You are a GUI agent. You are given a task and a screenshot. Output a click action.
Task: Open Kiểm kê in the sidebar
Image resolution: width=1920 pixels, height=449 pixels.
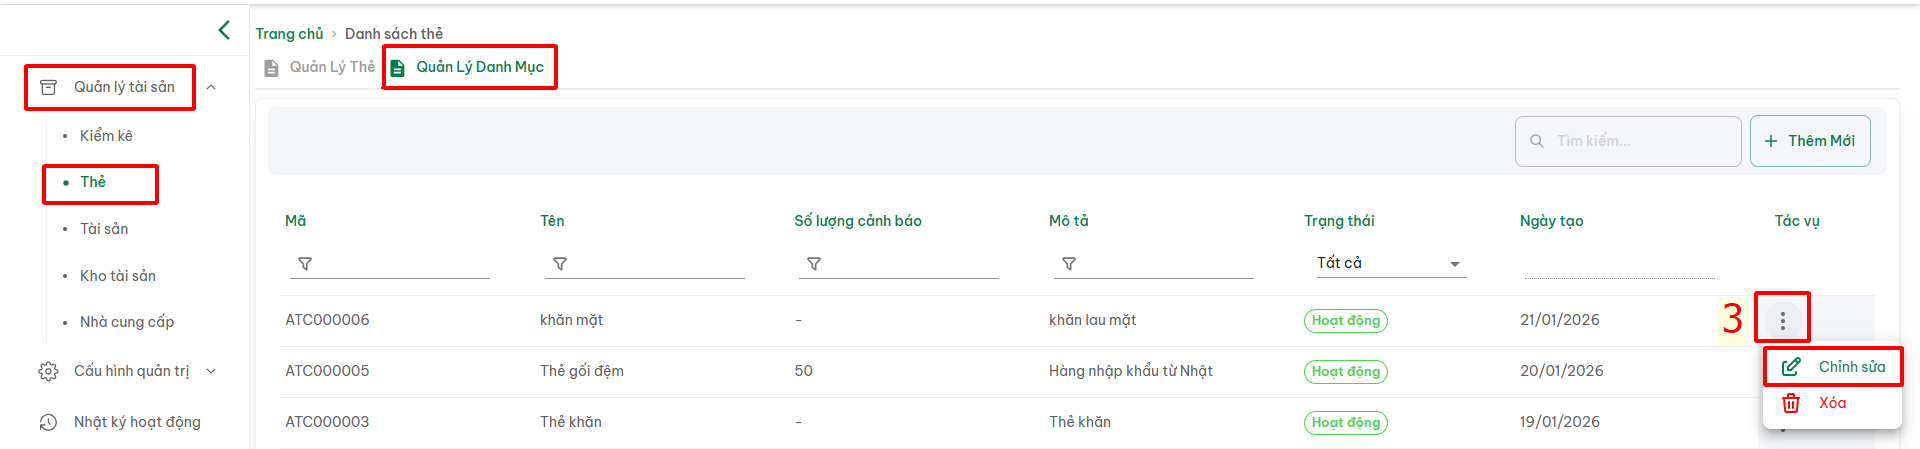click(x=106, y=135)
